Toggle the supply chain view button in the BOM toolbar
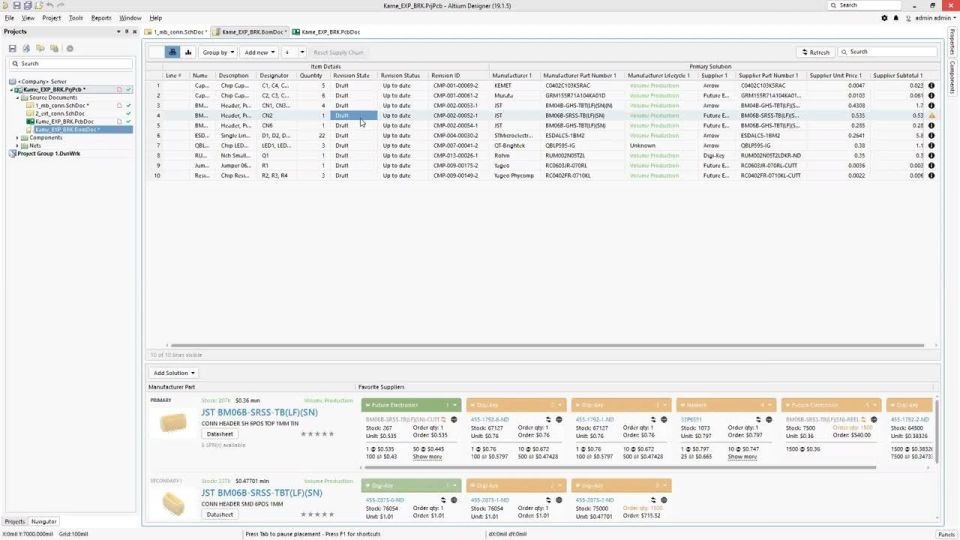 (172, 53)
